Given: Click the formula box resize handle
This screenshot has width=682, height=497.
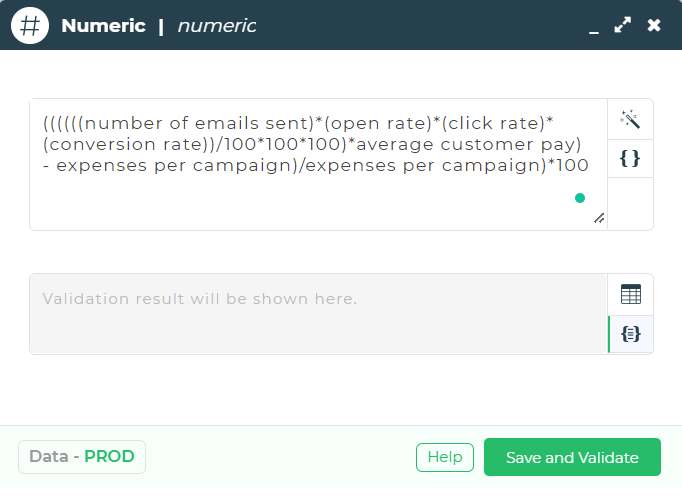Looking at the screenshot, I should (599, 218).
